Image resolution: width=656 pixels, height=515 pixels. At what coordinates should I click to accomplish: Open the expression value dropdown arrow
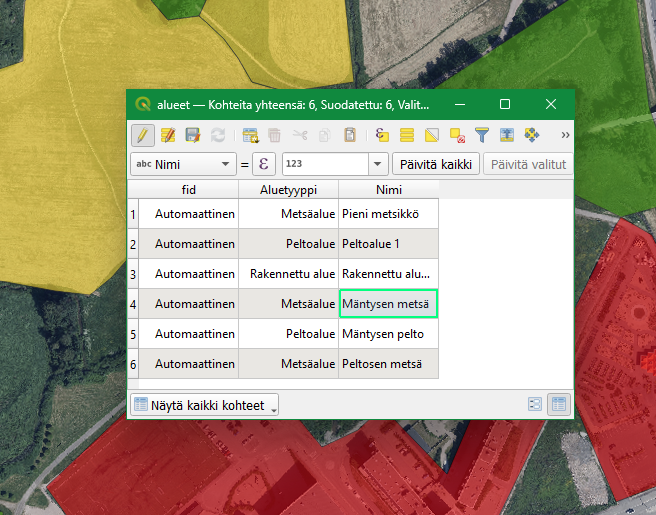[x=378, y=164]
